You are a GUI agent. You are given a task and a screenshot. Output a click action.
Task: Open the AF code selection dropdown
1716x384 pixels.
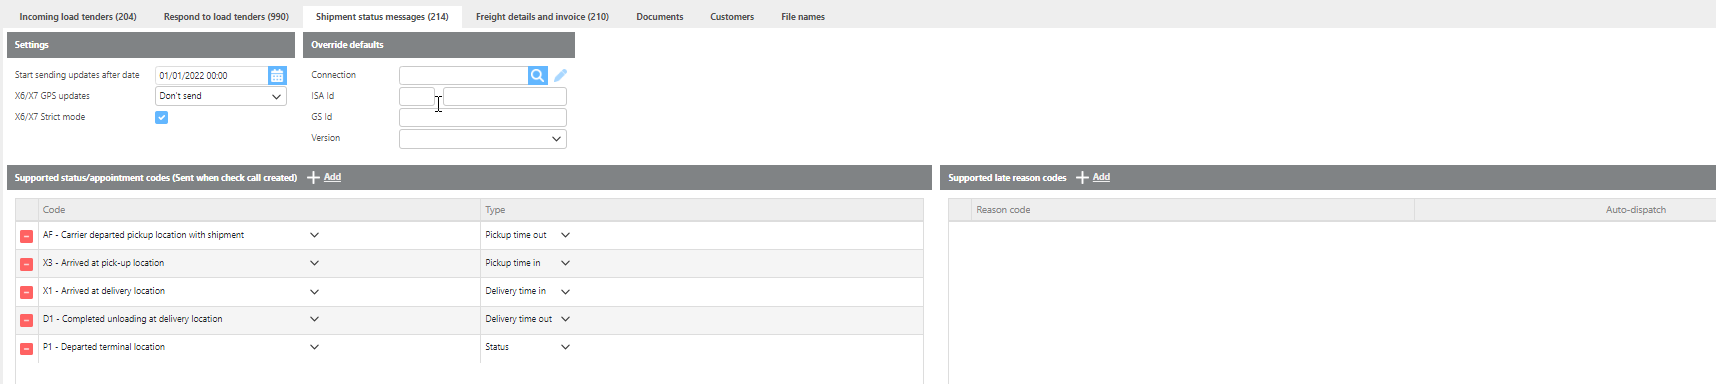coord(314,235)
